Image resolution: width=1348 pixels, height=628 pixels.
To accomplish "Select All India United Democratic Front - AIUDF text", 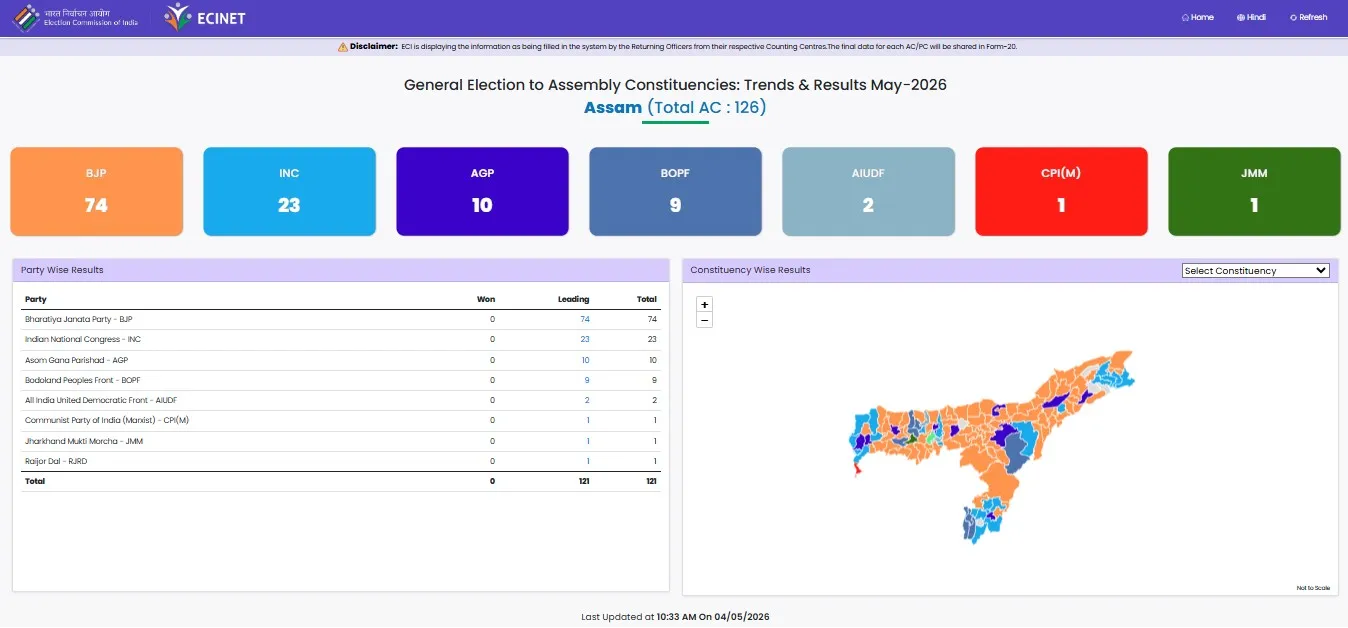I will click(101, 400).
